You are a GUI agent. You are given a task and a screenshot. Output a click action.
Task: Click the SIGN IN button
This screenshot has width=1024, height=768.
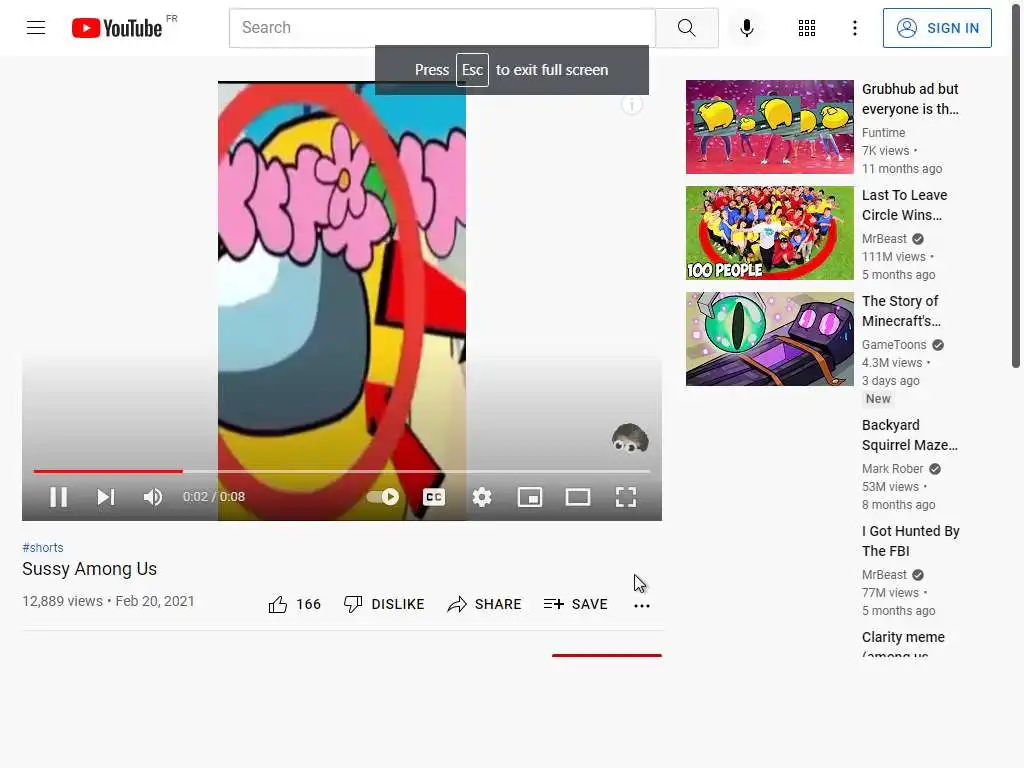(937, 27)
